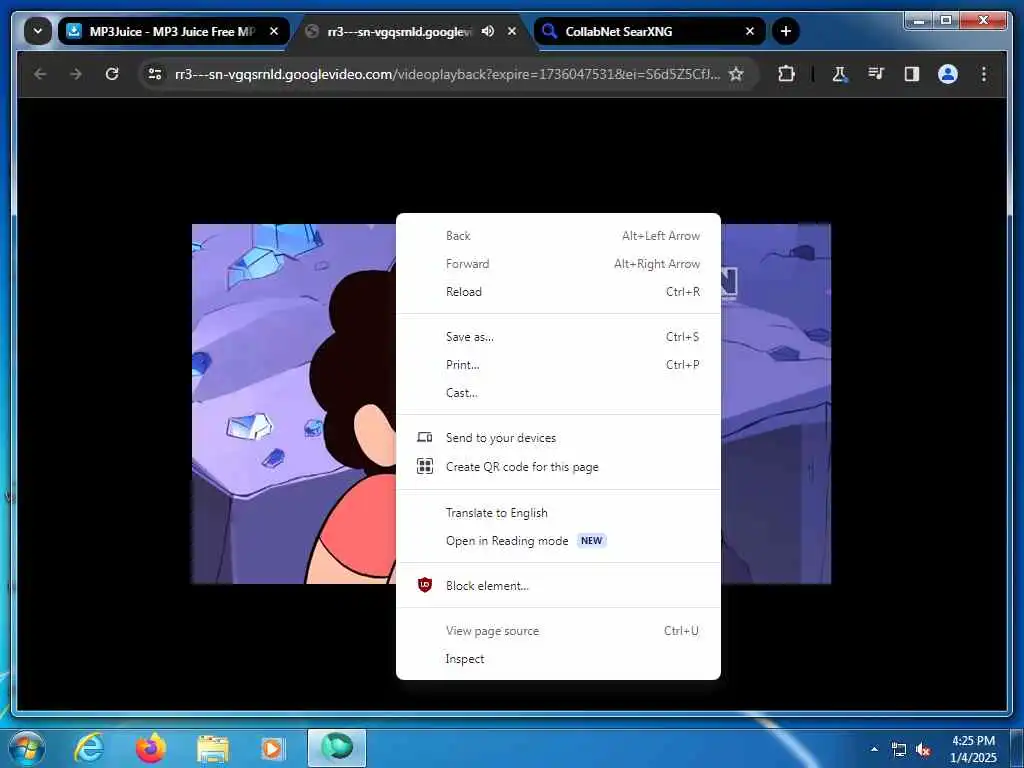Reload the page using toolbar icon
The height and width of the screenshot is (768, 1024).
(112, 74)
